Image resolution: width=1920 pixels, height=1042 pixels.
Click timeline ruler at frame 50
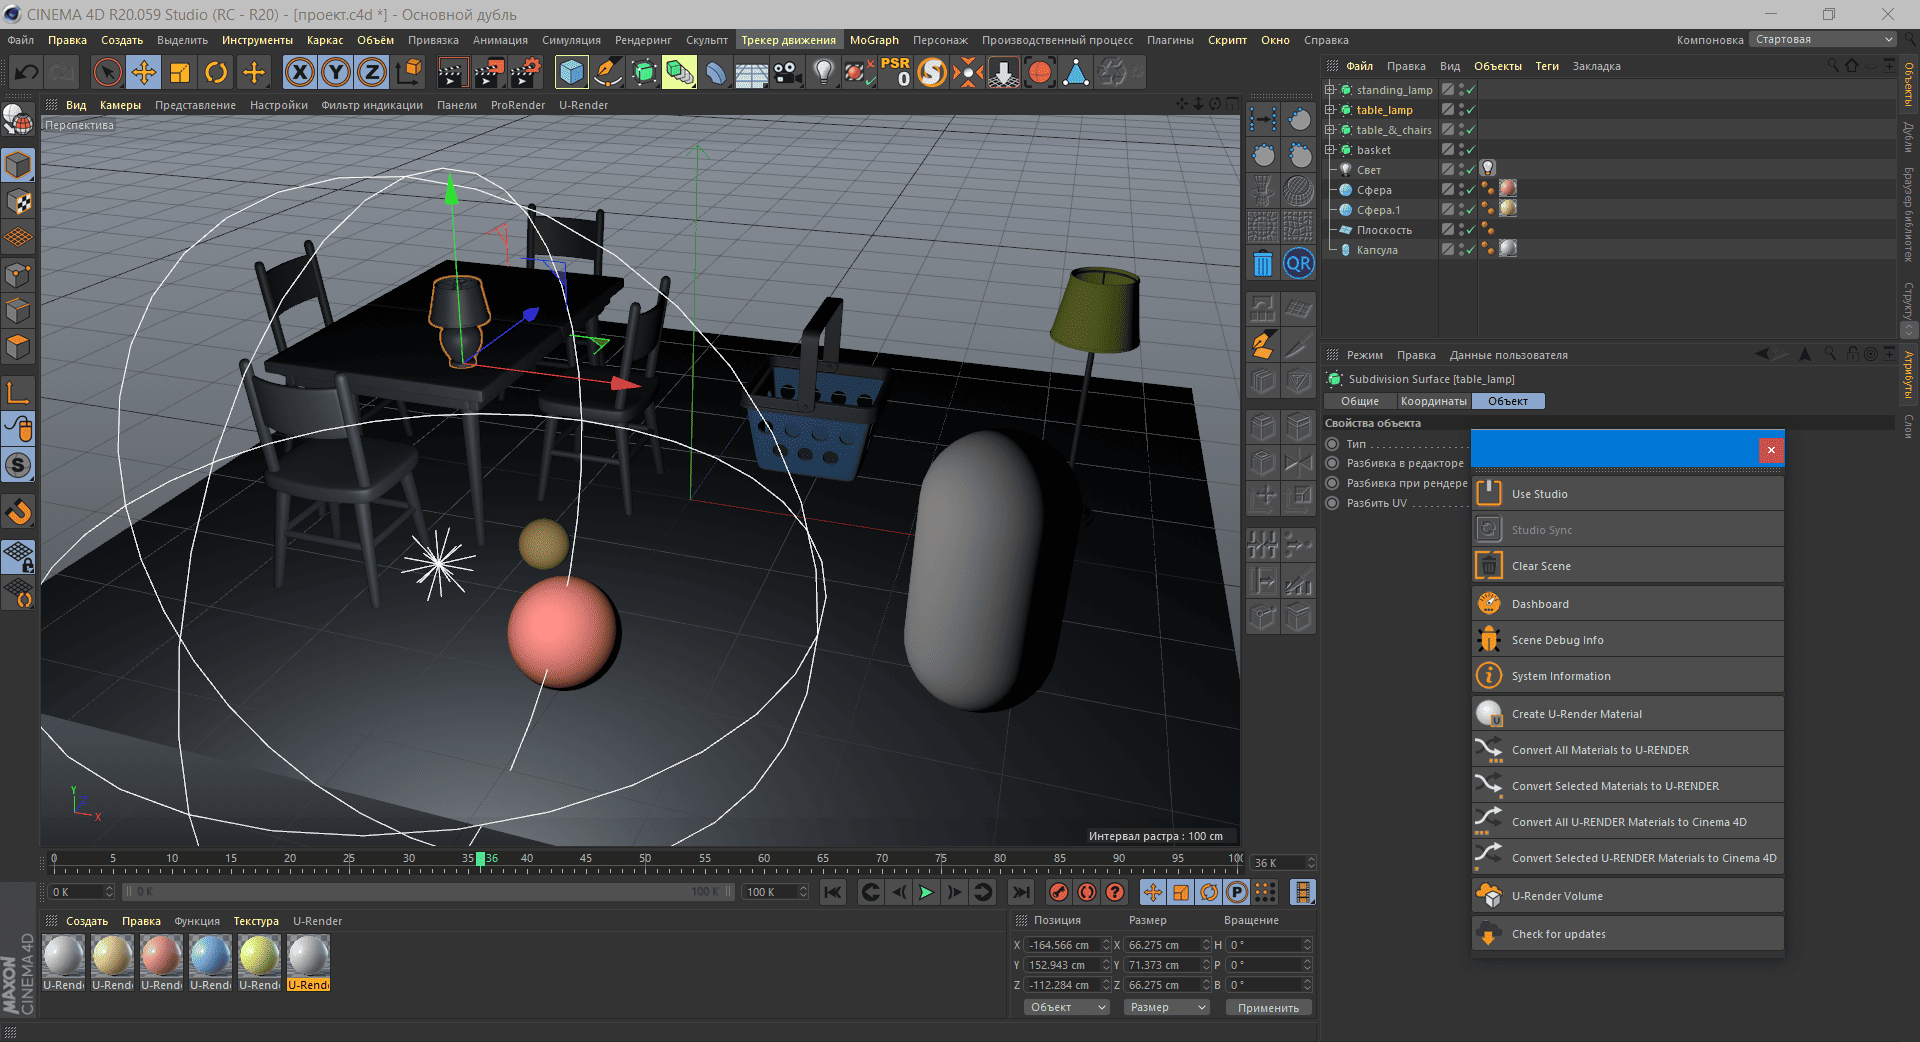[x=645, y=860]
